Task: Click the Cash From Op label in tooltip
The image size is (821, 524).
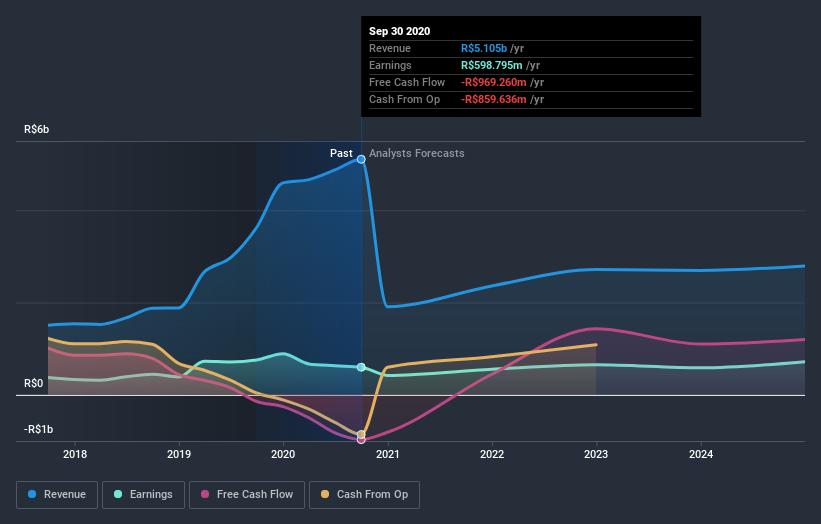Action: (404, 99)
